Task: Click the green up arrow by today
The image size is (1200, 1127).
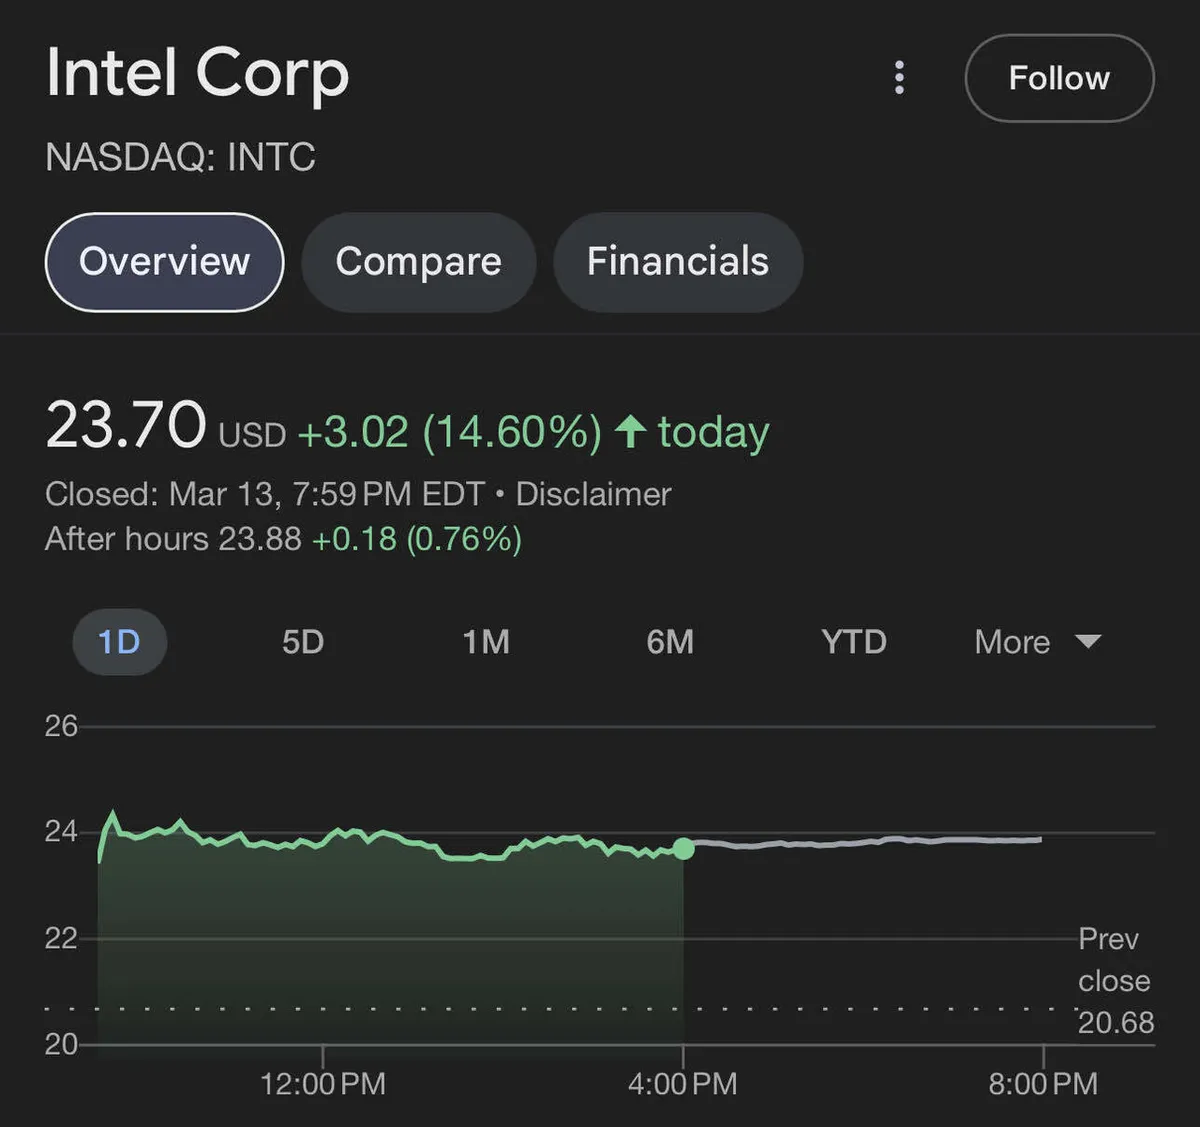Action: [630, 432]
